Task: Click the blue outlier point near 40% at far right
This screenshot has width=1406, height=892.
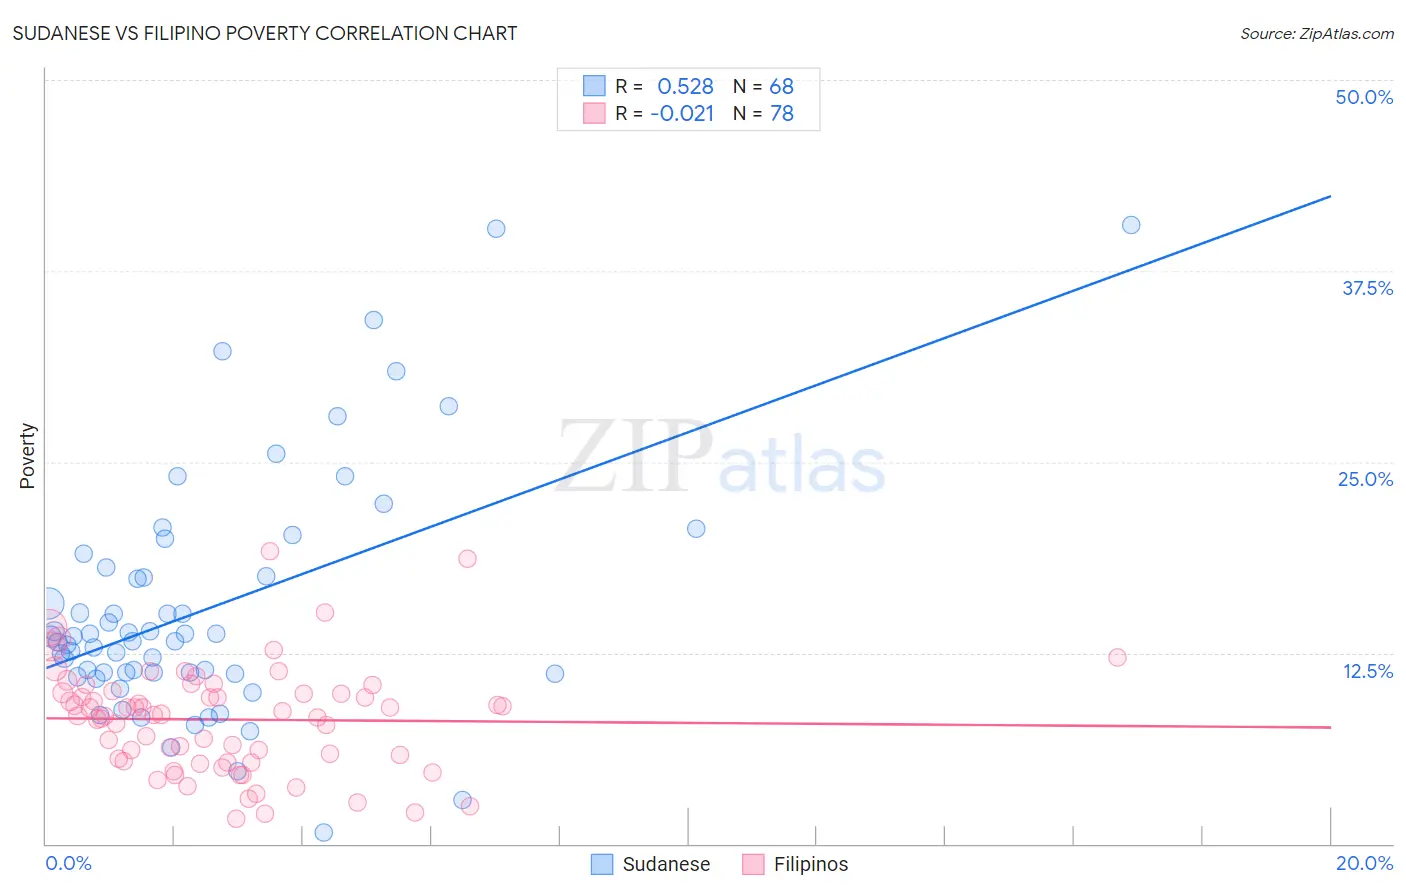Action: tap(1131, 225)
